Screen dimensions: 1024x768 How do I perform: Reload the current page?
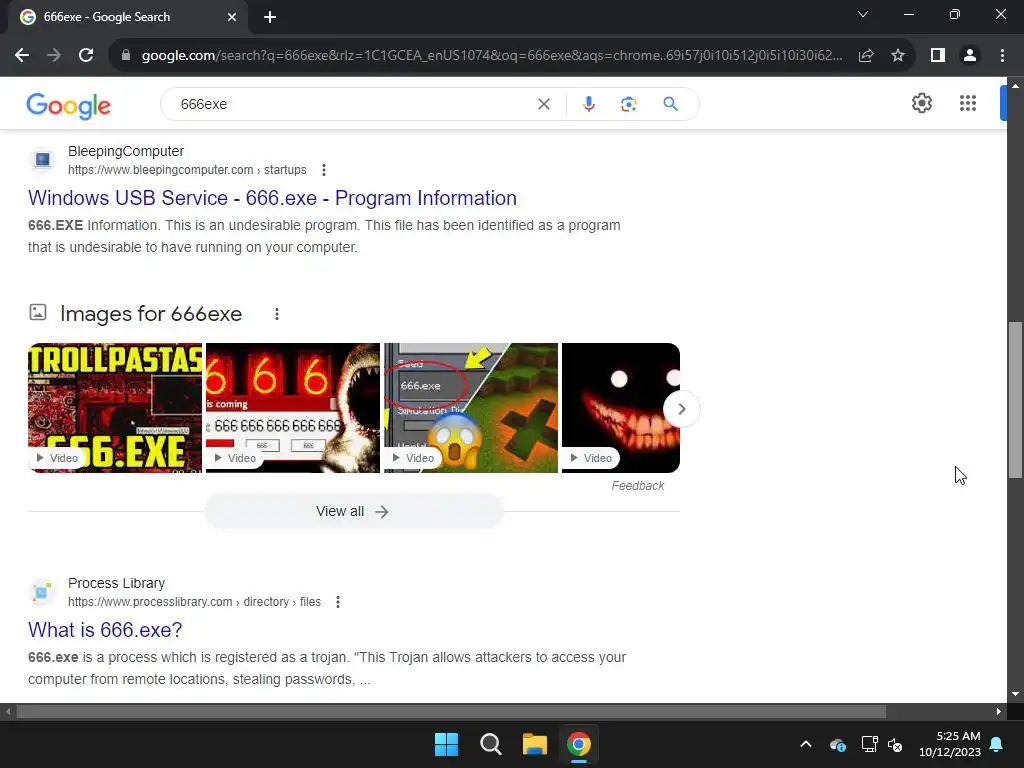tap(86, 56)
